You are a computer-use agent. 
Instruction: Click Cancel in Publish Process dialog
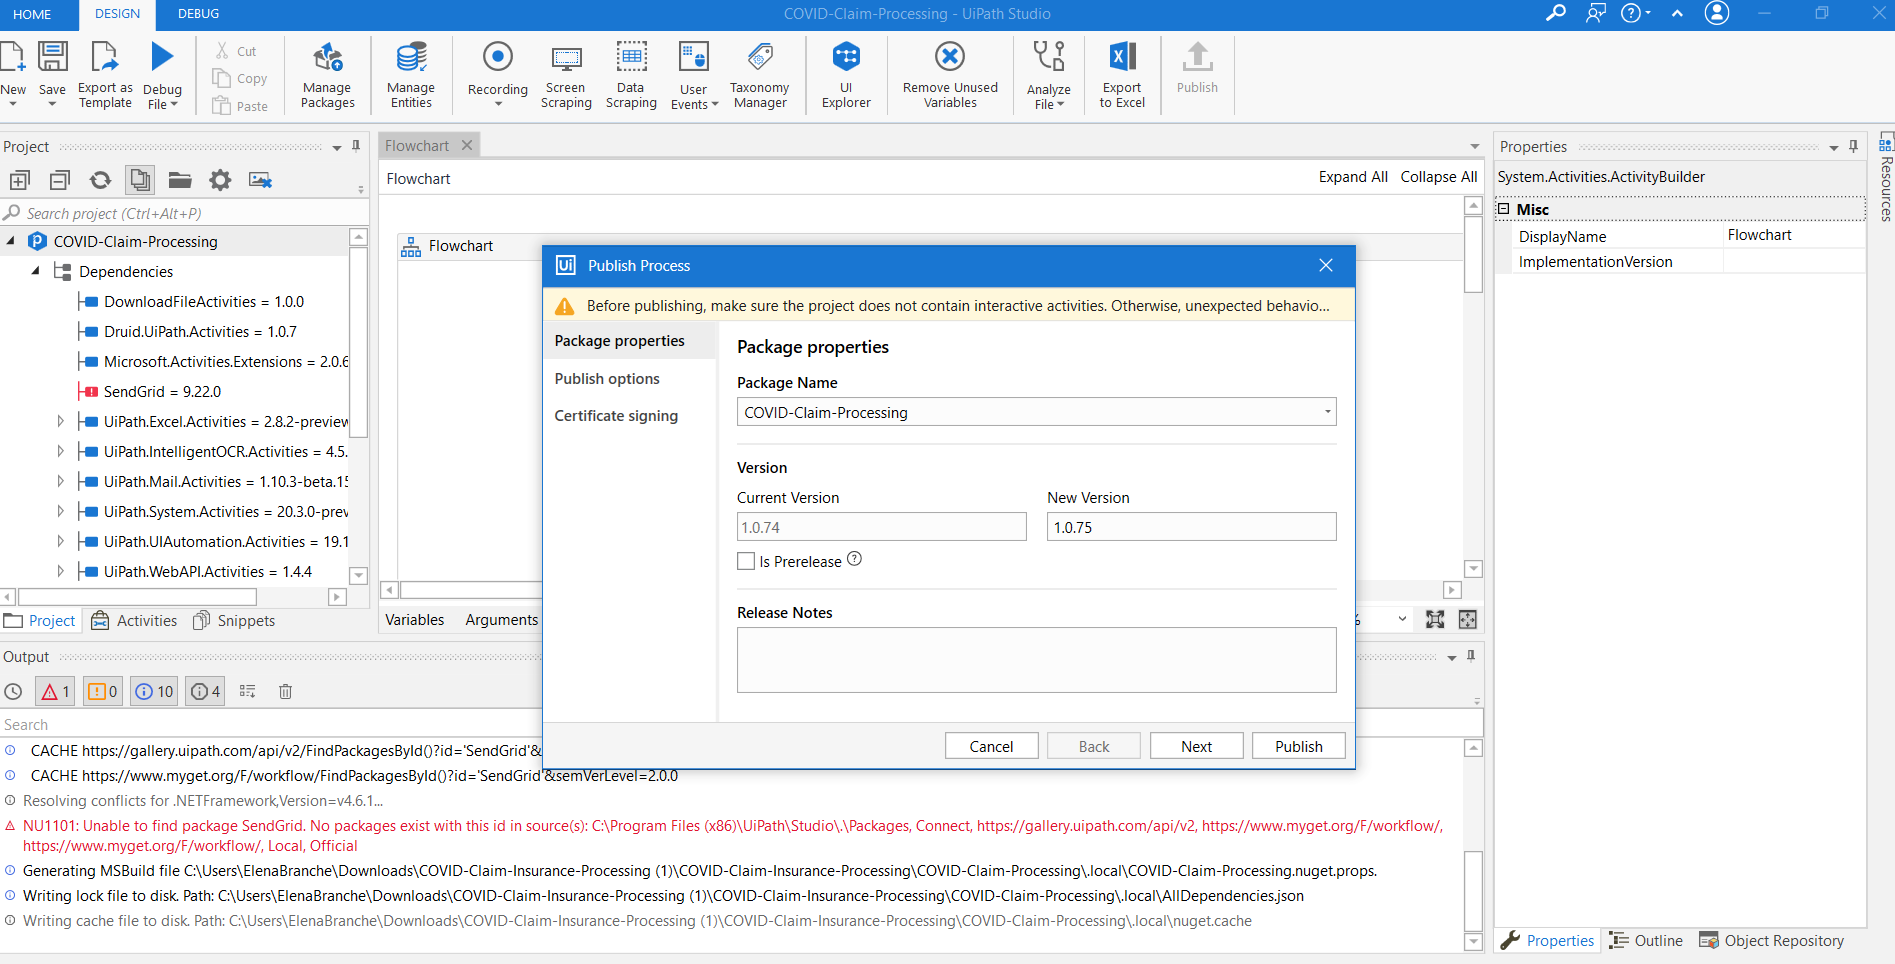point(991,746)
